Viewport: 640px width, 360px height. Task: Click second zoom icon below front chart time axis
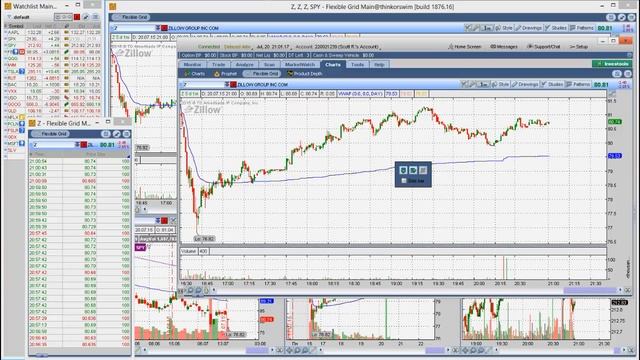tap(198, 291)
